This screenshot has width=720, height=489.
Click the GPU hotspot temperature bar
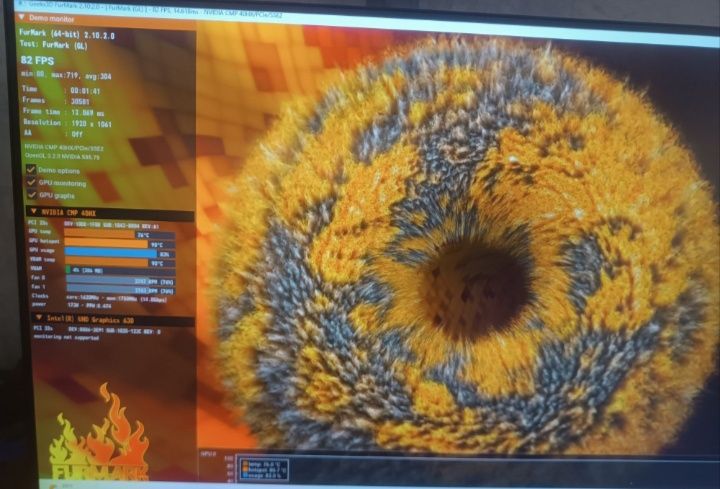(119, 244)
